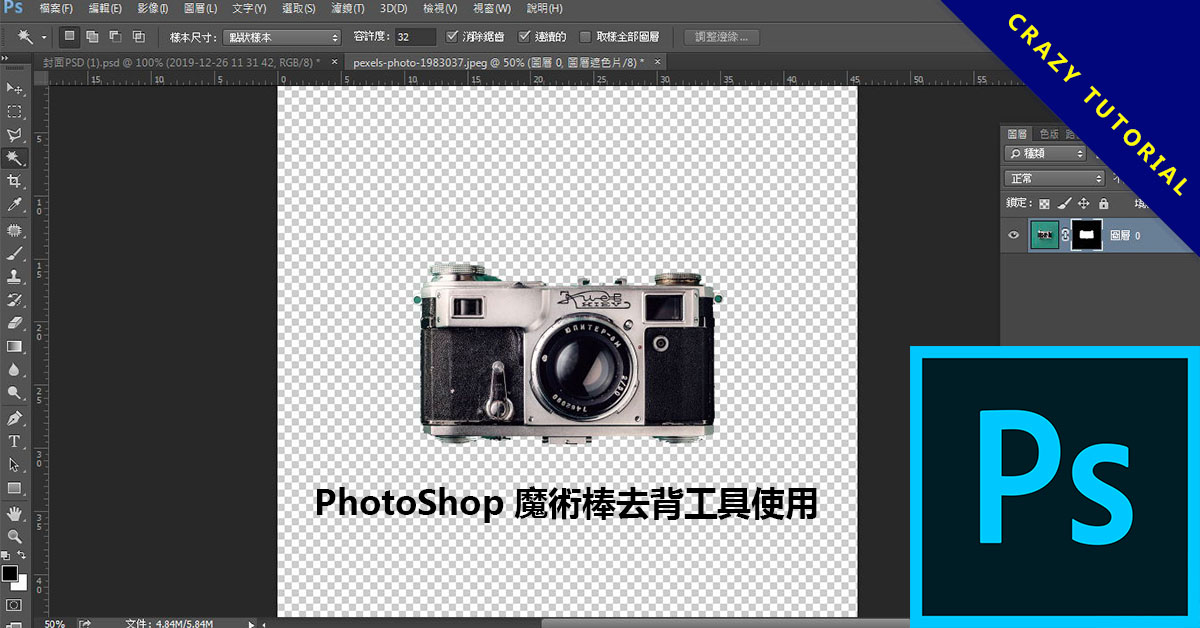Select the Path Selection tool
The width and height of the screenshot is (1200, 628).
(14, 464)
